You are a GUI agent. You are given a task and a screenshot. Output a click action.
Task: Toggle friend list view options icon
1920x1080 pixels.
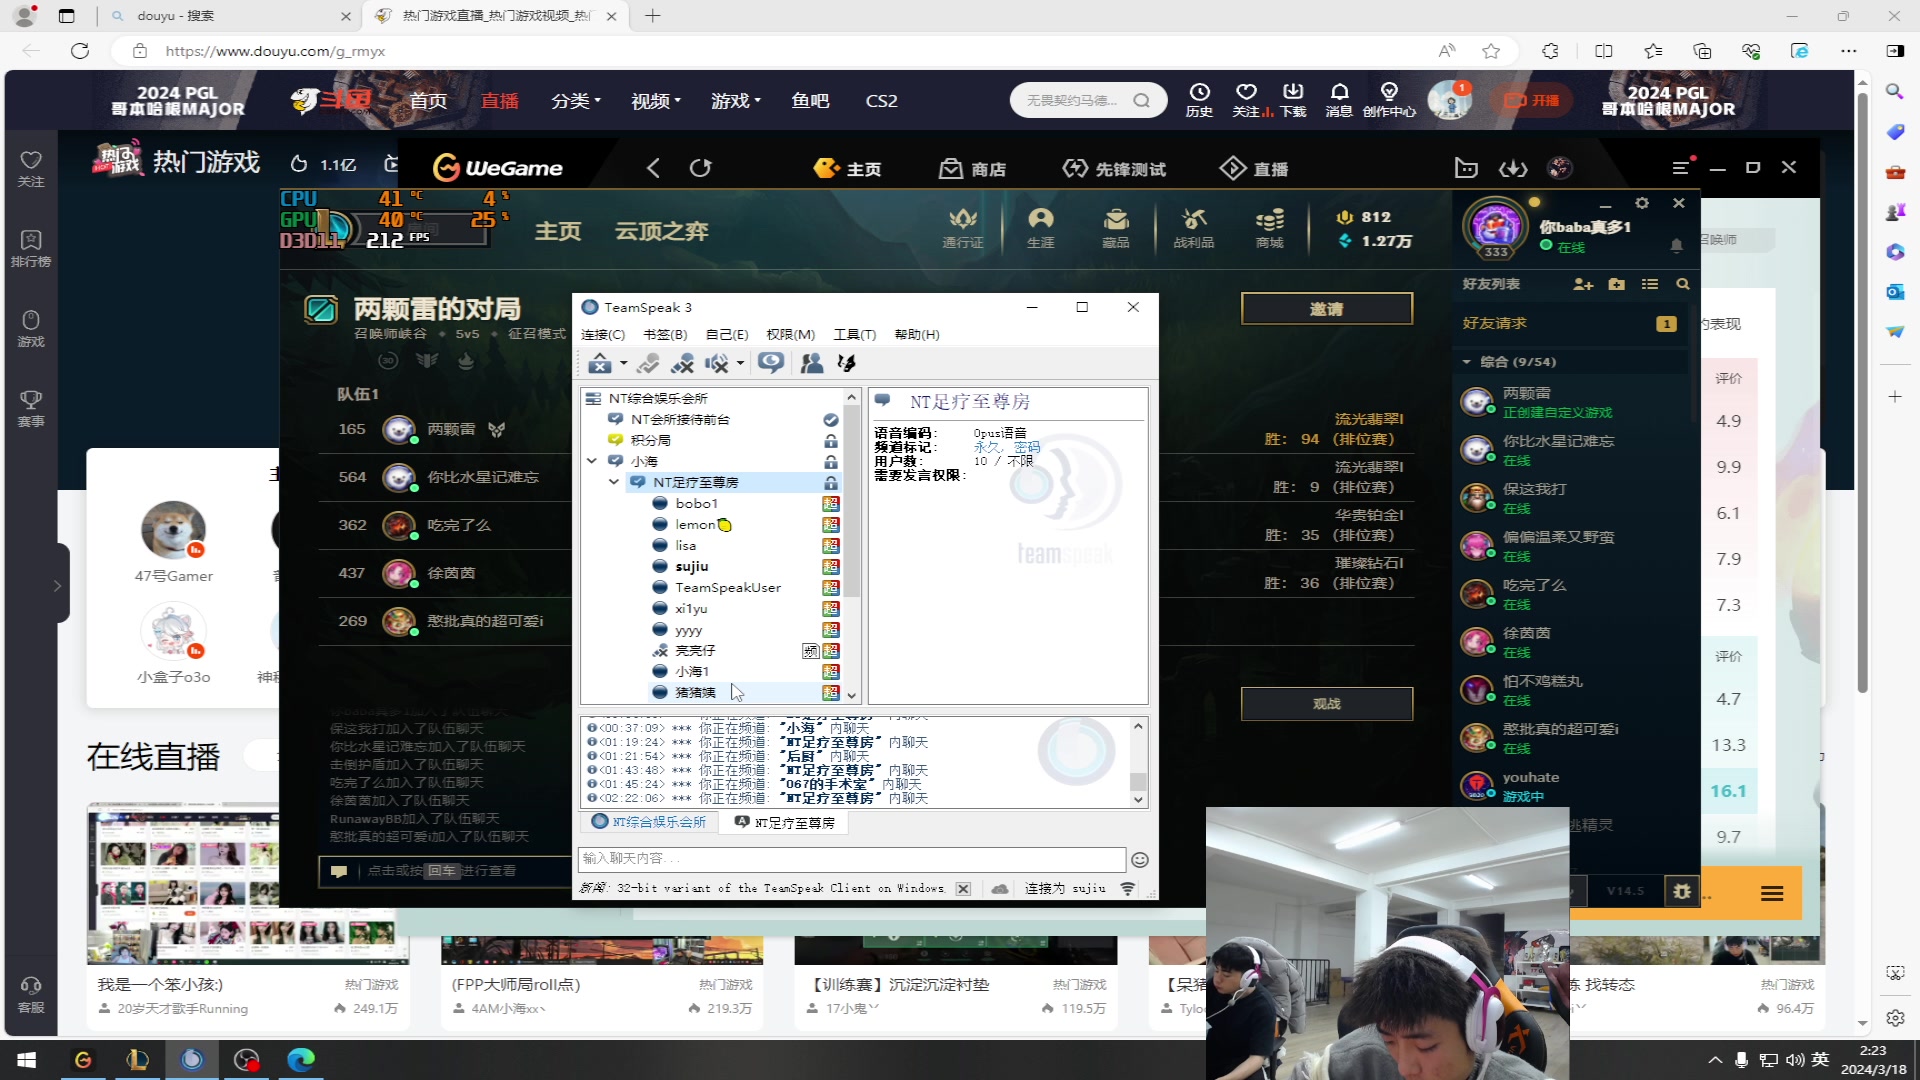1650,285
